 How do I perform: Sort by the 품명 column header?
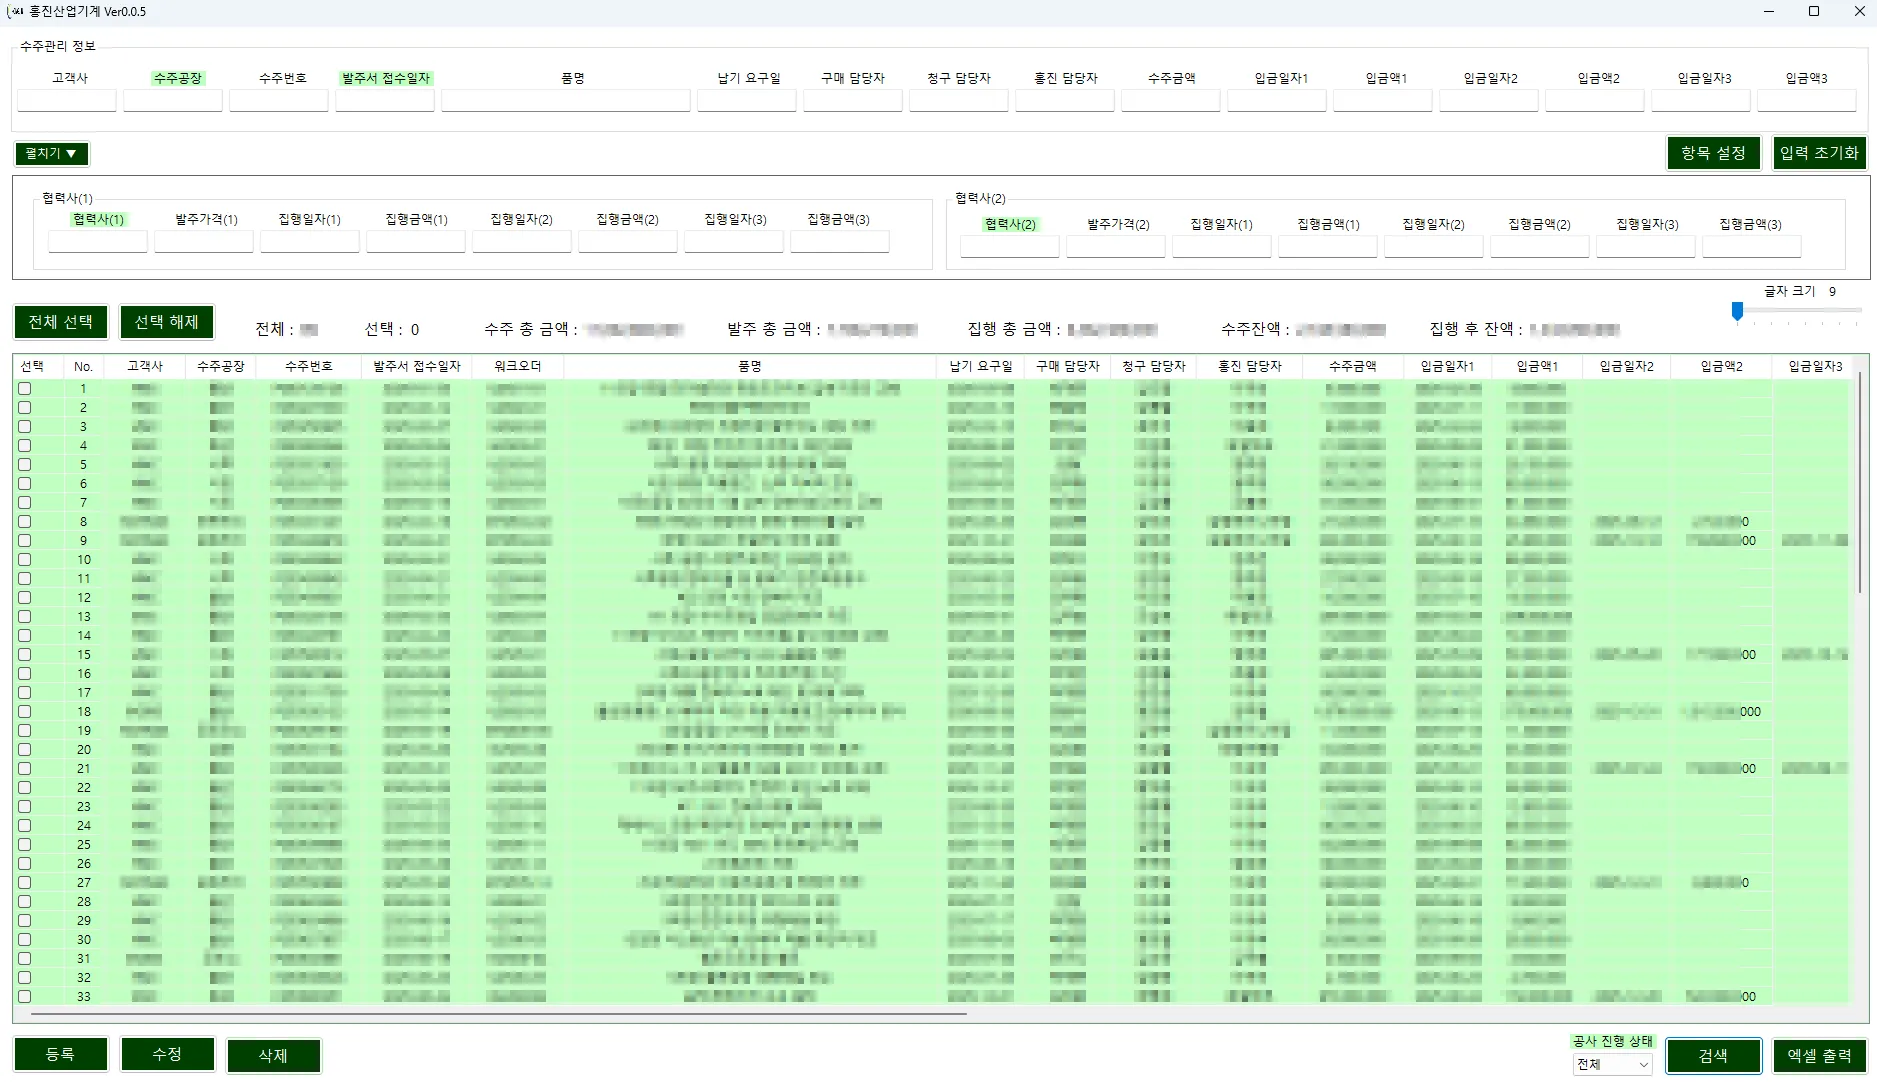750,366
